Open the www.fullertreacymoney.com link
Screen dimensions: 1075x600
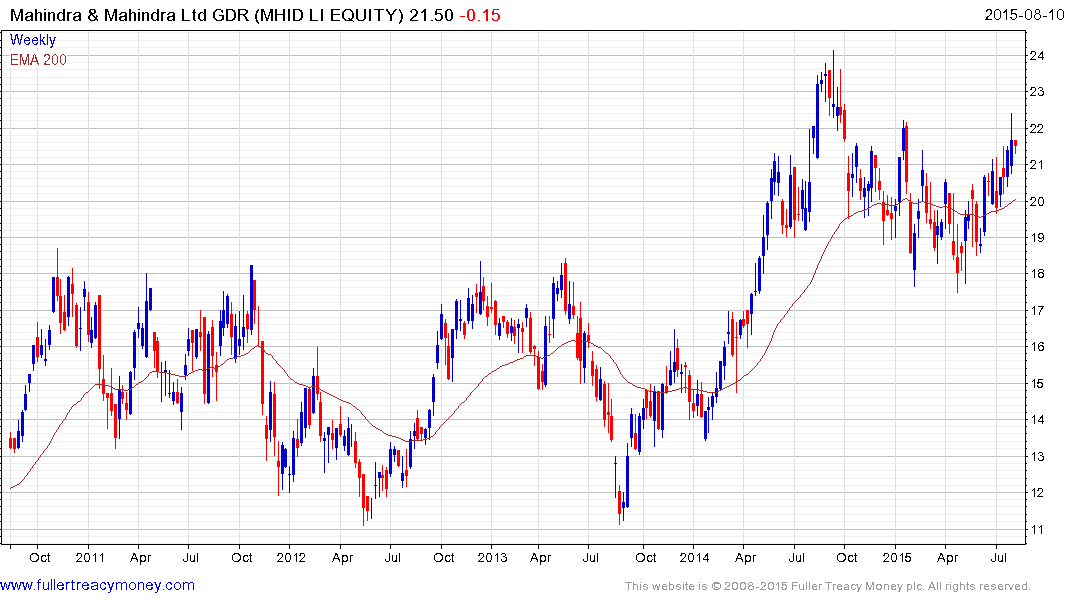pyautogui.click(x=97, y=585)
